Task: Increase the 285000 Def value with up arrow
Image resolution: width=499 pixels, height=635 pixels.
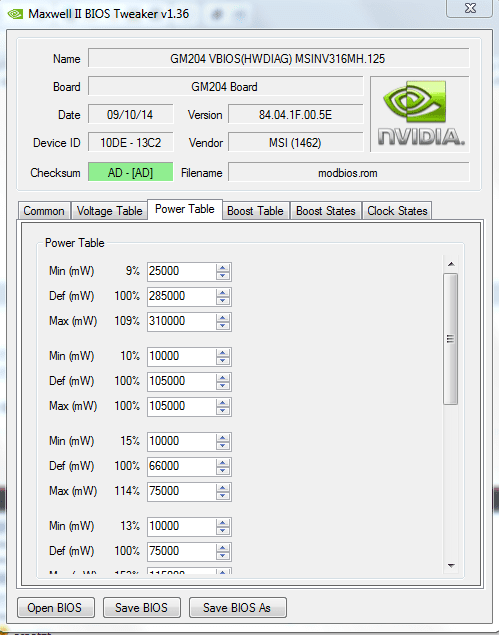Action: 223,292
